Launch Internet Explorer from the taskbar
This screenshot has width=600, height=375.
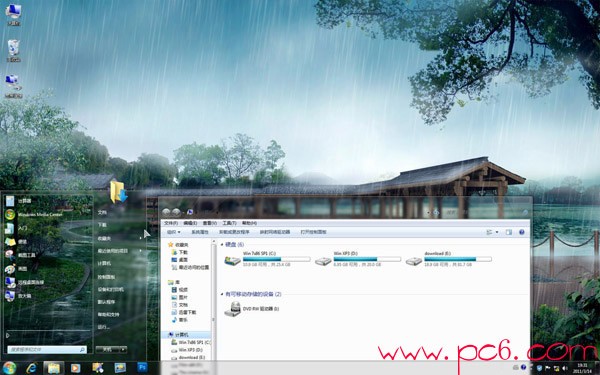(31, 368)
